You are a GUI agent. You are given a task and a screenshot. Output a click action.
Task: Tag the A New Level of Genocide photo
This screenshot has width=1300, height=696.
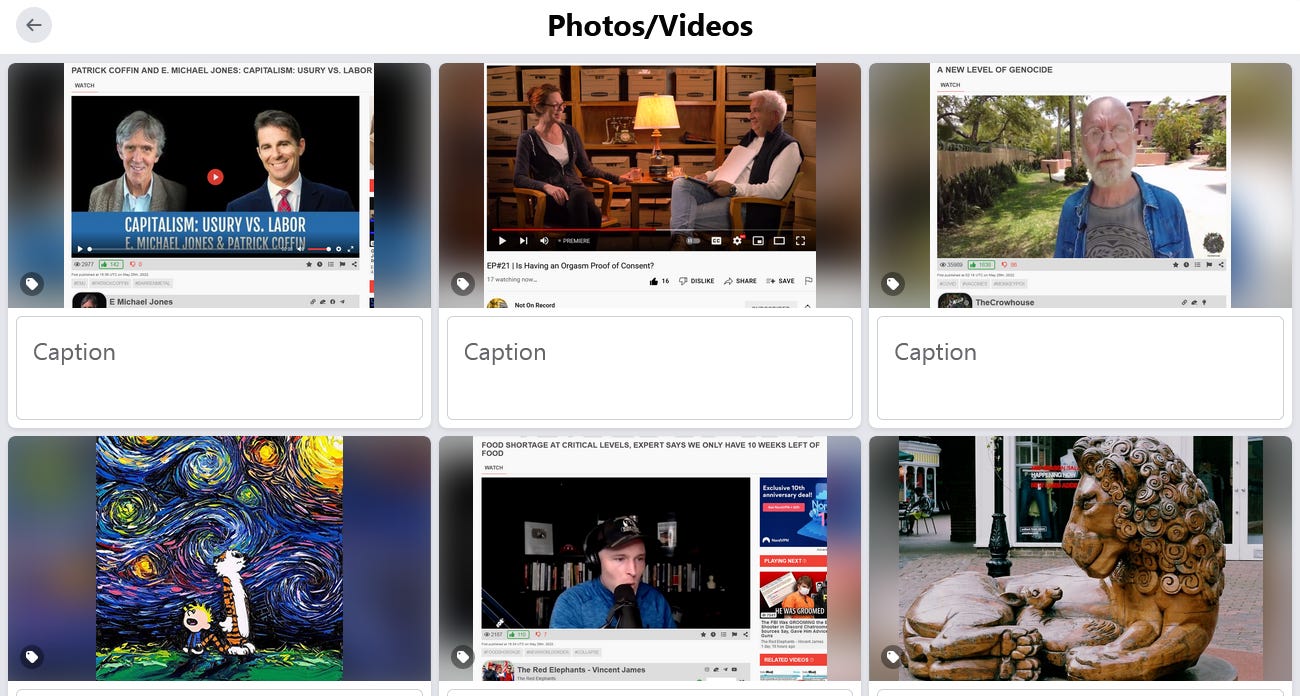(x=893, y=284)
